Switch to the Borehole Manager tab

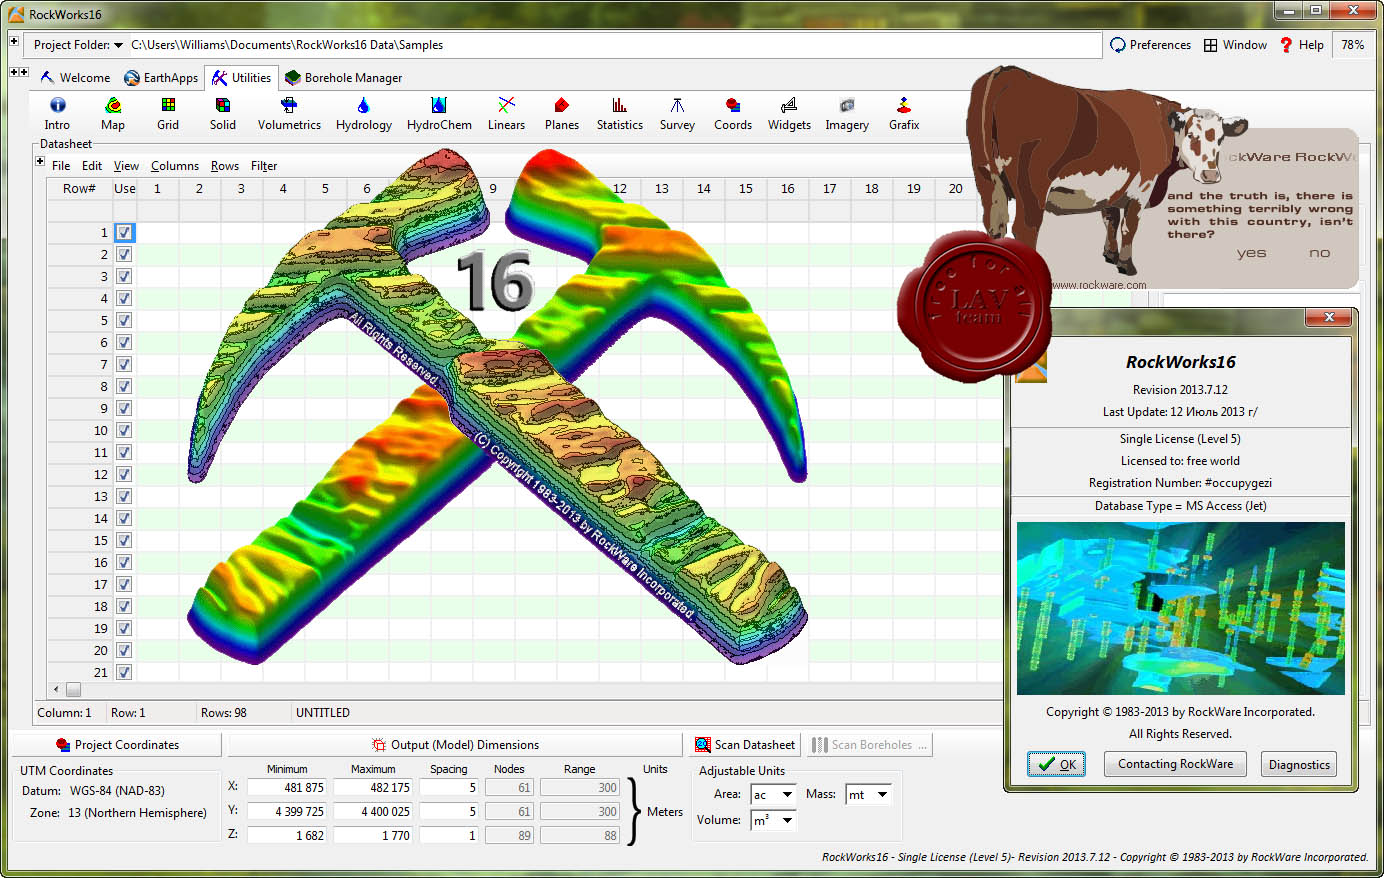(343, 78)
